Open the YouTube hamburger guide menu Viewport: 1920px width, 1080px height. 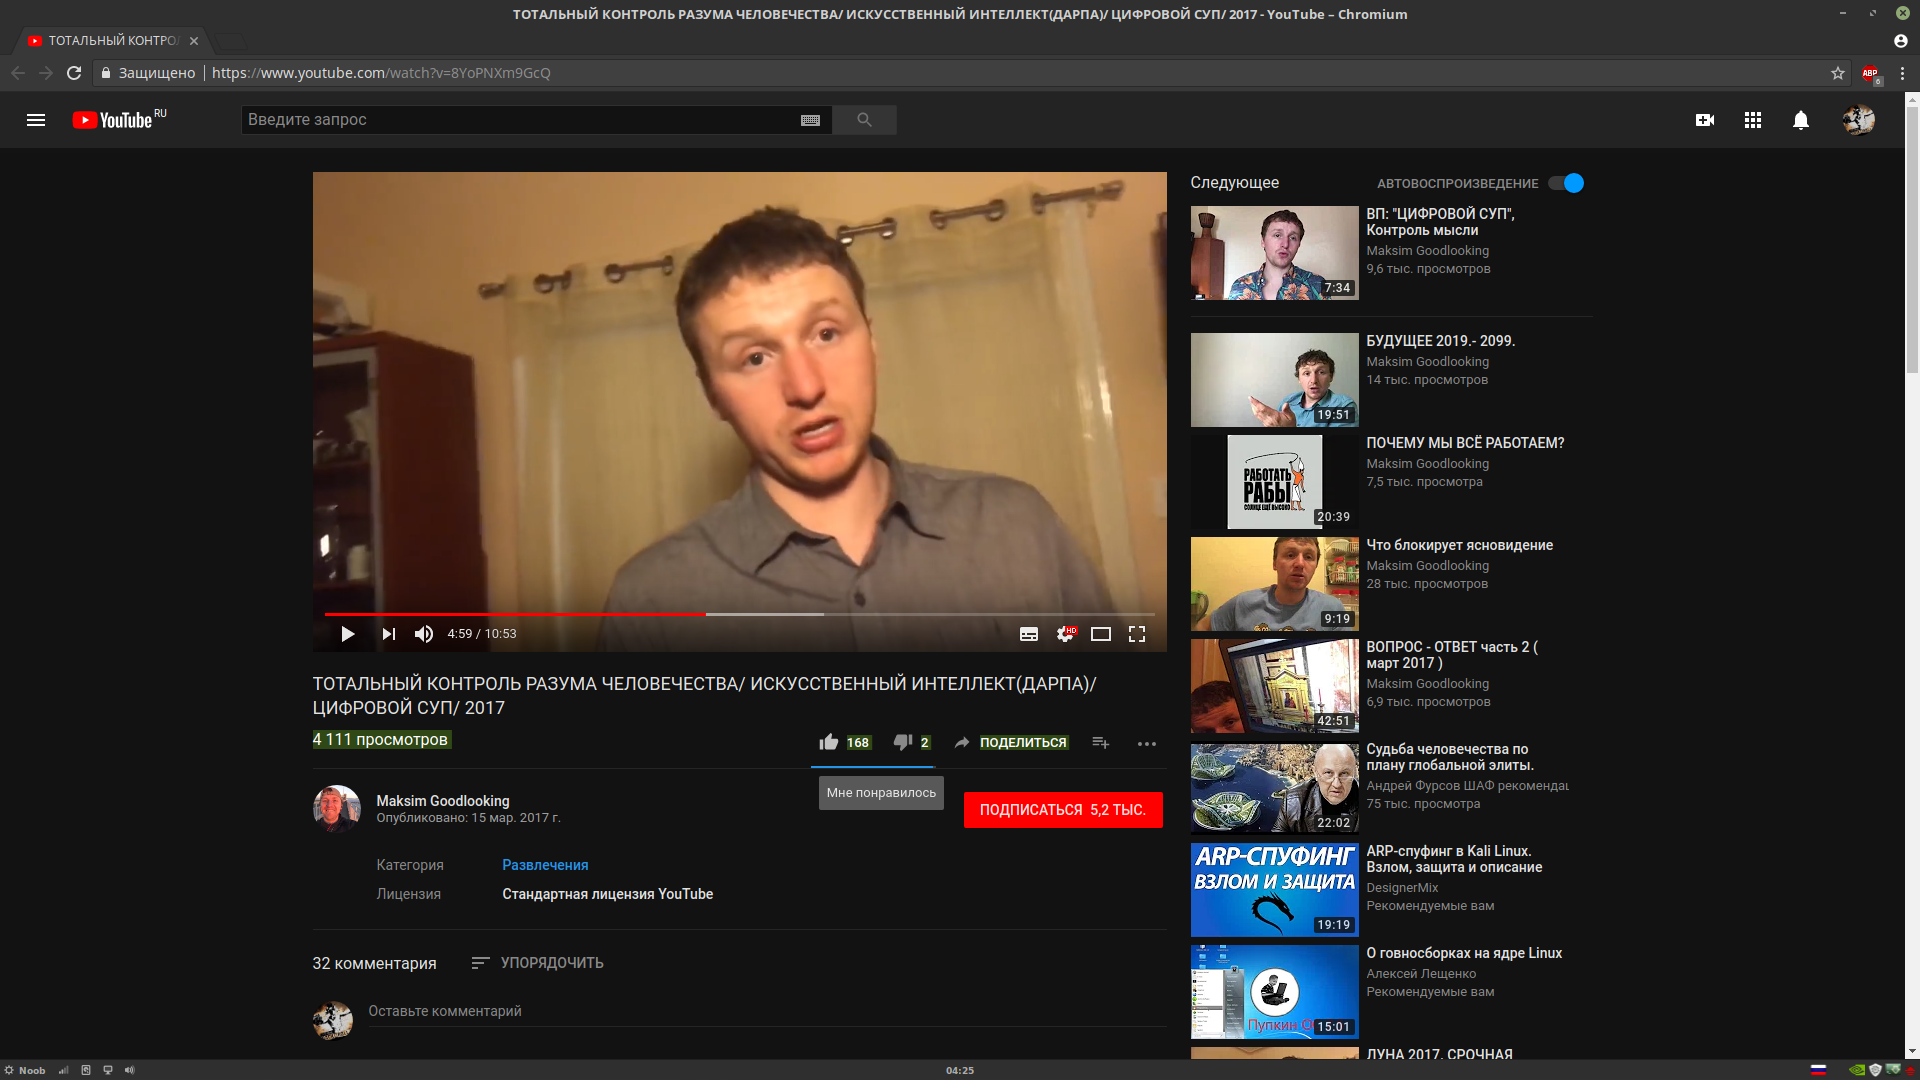pyautogui.click(x=36, y=120)
